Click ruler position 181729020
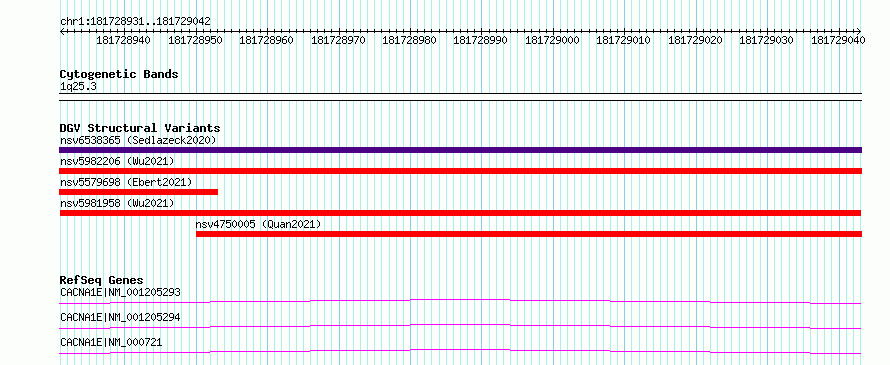Image resolution: width=890 pixels, height=365 pixels. [x=695, y=40]
